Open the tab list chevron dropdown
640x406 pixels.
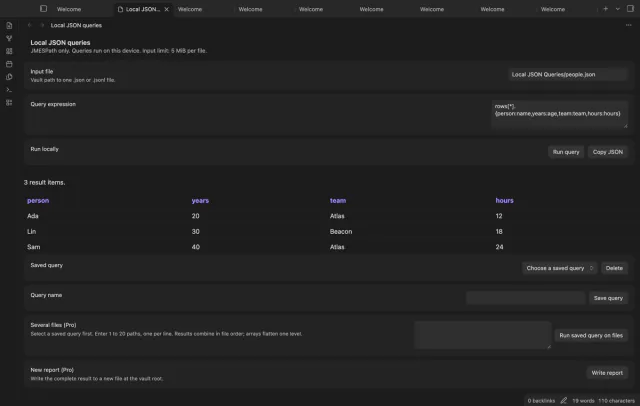click(618, 9)
